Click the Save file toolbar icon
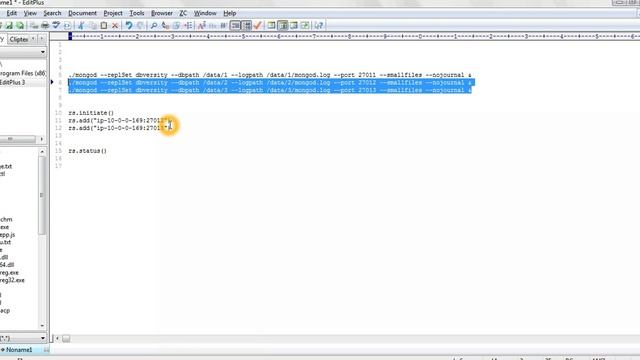Screen dimensions: 640x360 (9, 25)
